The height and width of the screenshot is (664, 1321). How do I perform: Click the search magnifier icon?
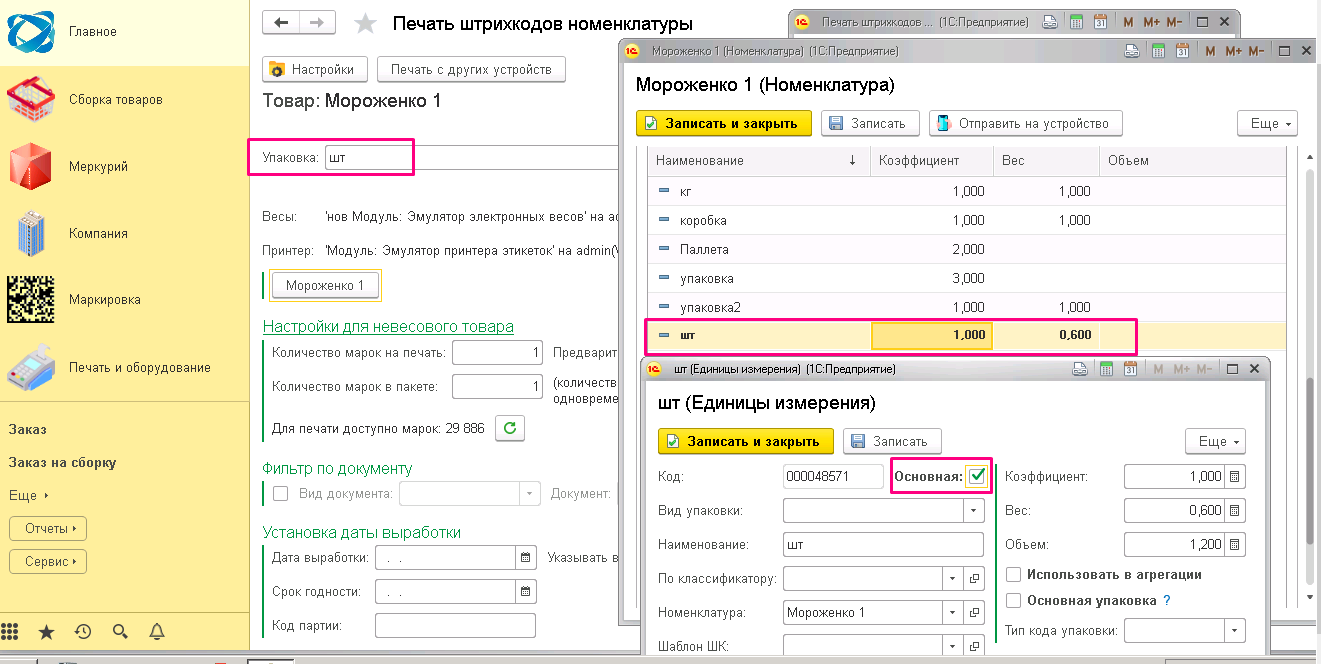[120, 631]
